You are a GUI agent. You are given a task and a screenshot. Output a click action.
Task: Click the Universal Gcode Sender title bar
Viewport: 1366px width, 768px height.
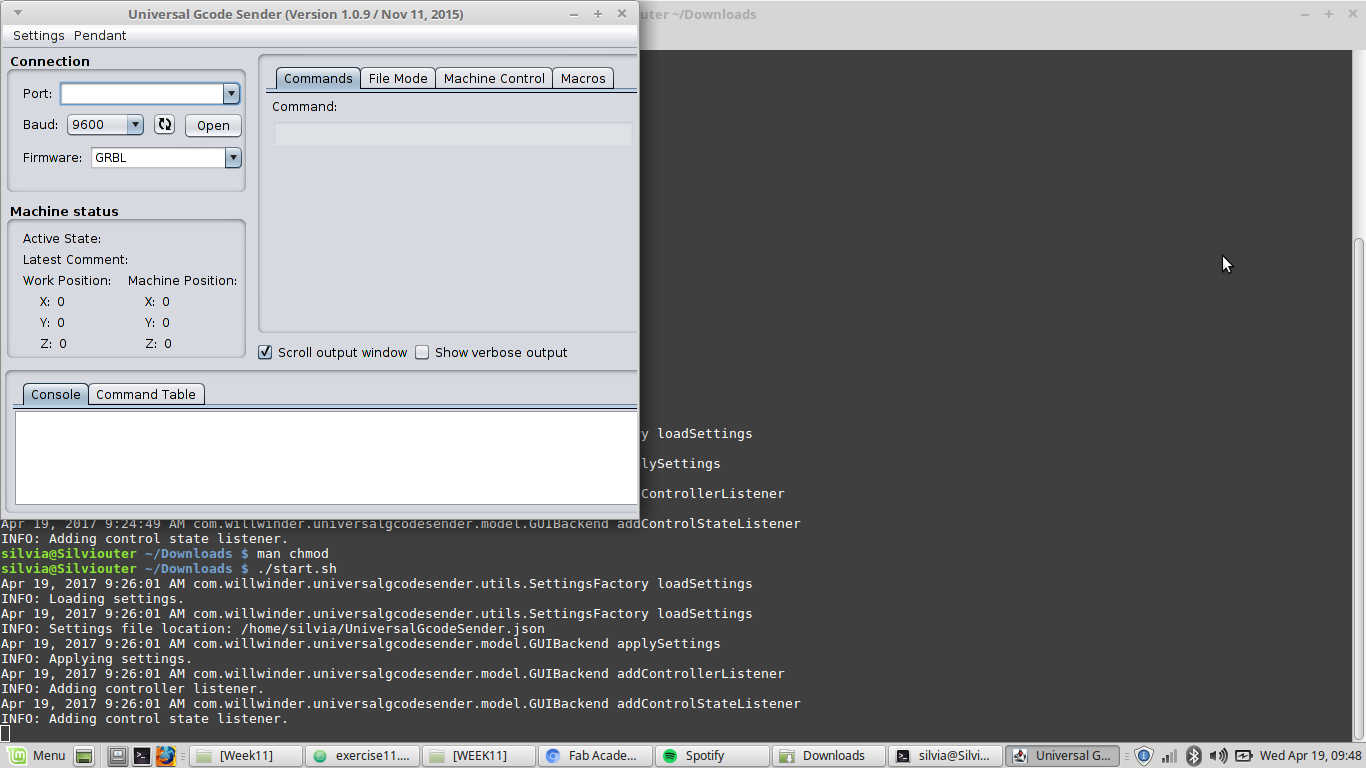[295, 14]
